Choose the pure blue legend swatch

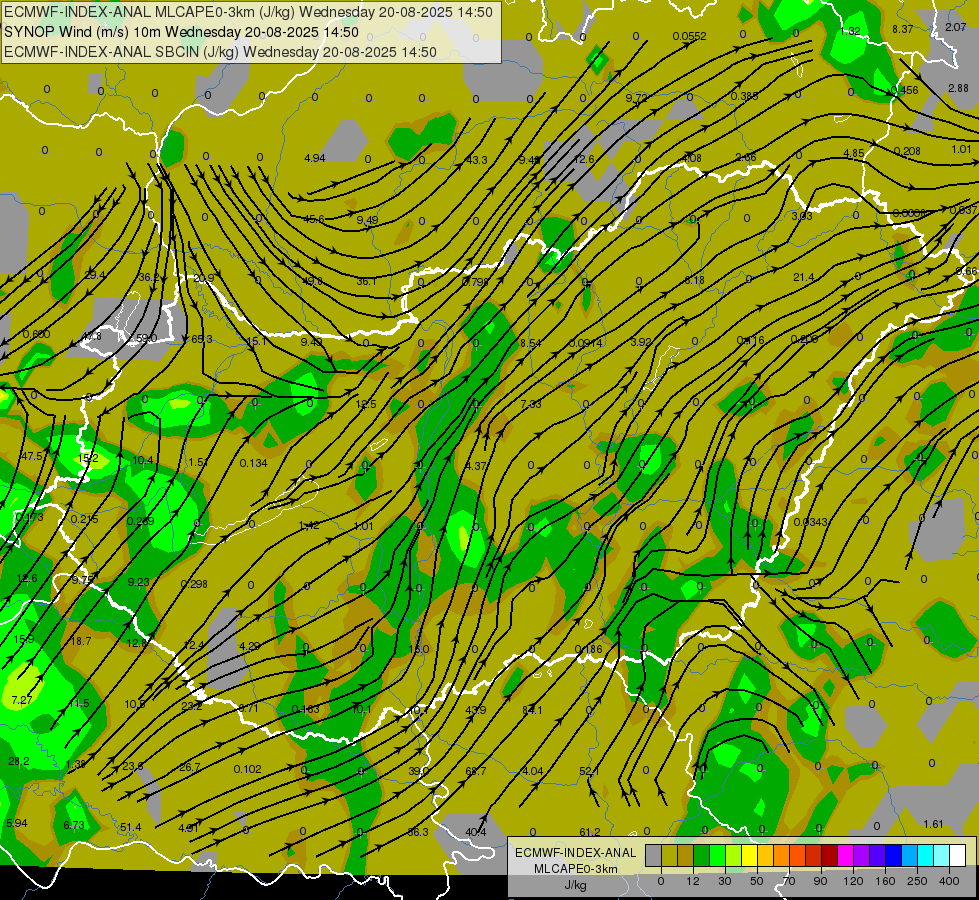tap(893, 856)
